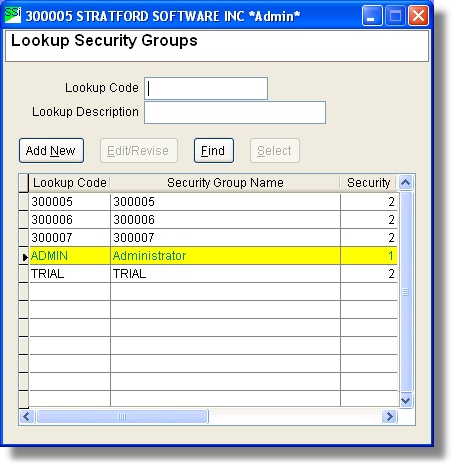Viewport: 454px width, 467px height.
Task: Sort by the Lookup Code column header
Action: 69,183
